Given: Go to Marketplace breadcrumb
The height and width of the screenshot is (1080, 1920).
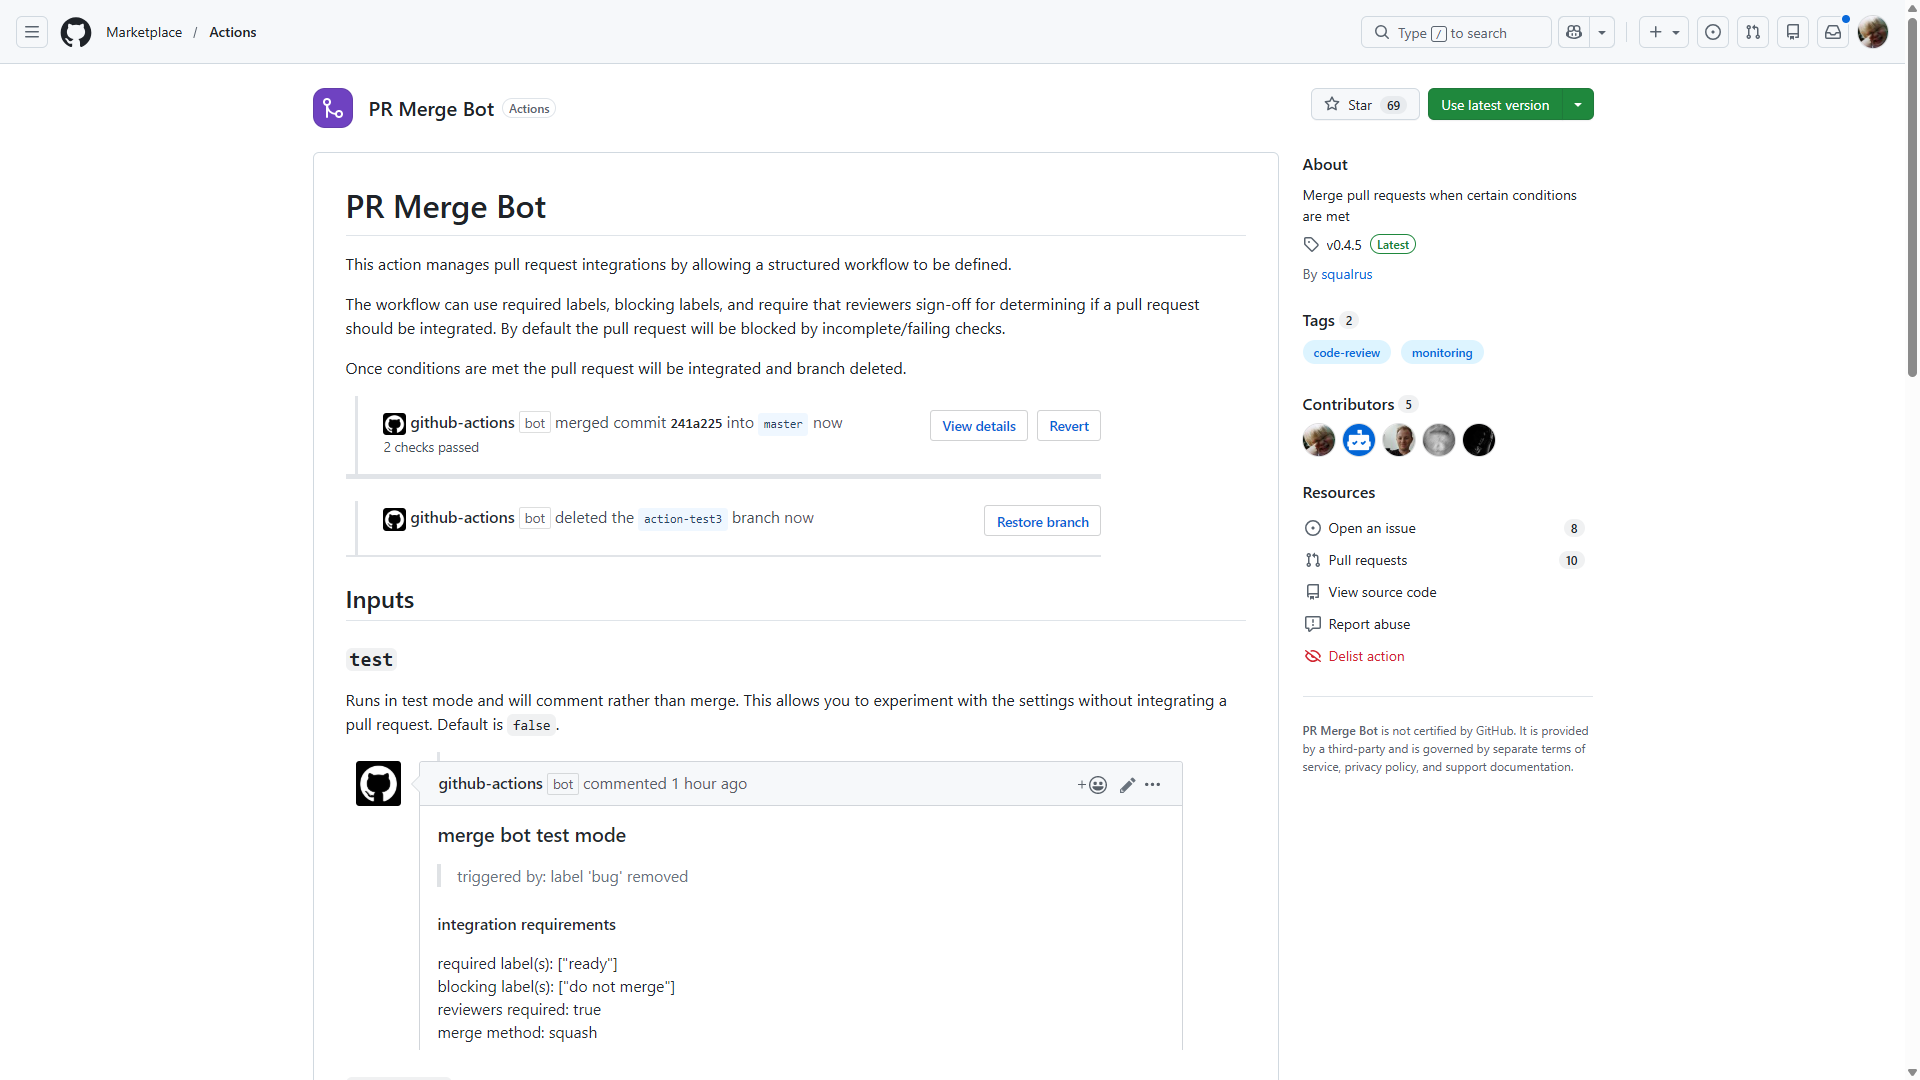Looking at the screenshot, I should point(144,32).
